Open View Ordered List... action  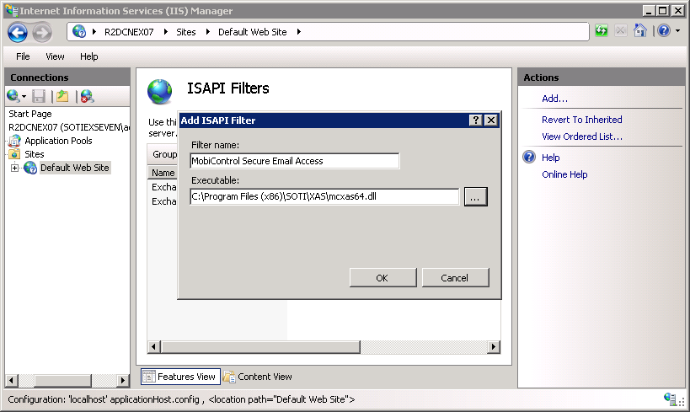pos(582,137)
